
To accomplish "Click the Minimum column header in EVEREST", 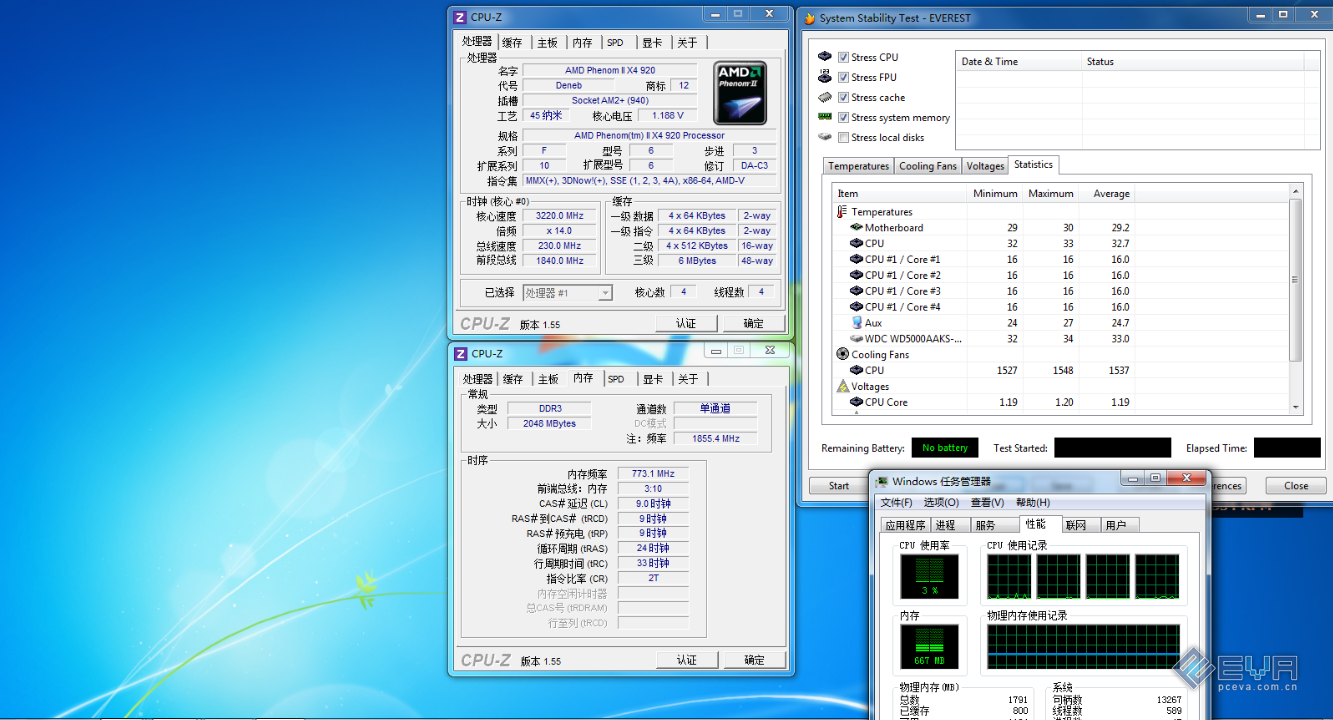I will point(995,193).
